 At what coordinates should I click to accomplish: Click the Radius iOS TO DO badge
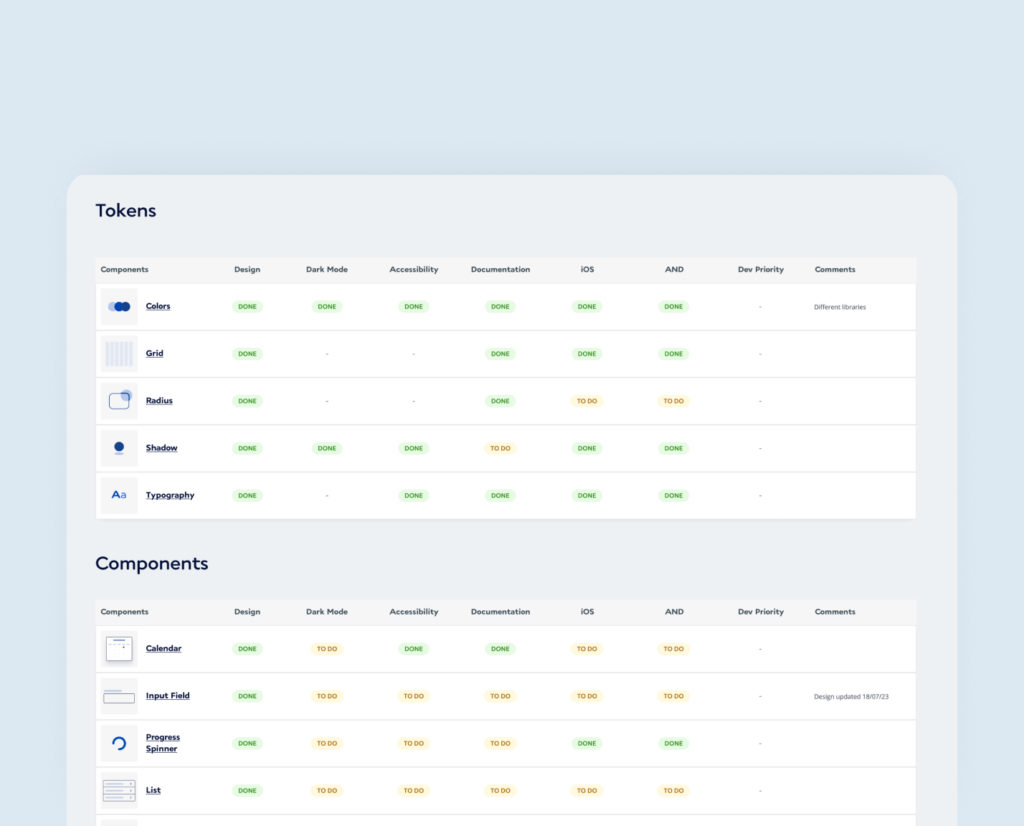(x=586, y=401)
